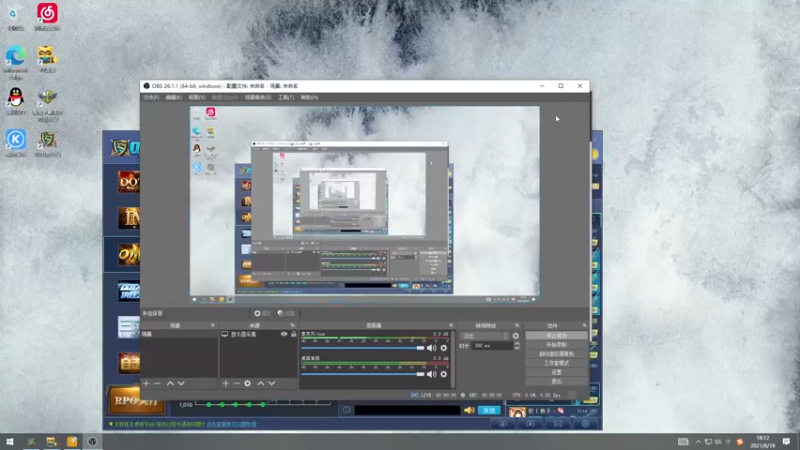Open Microsoft Edge desktop shortcut
Viewport: 800px width, 450px height.
click(x=15, y=62)
